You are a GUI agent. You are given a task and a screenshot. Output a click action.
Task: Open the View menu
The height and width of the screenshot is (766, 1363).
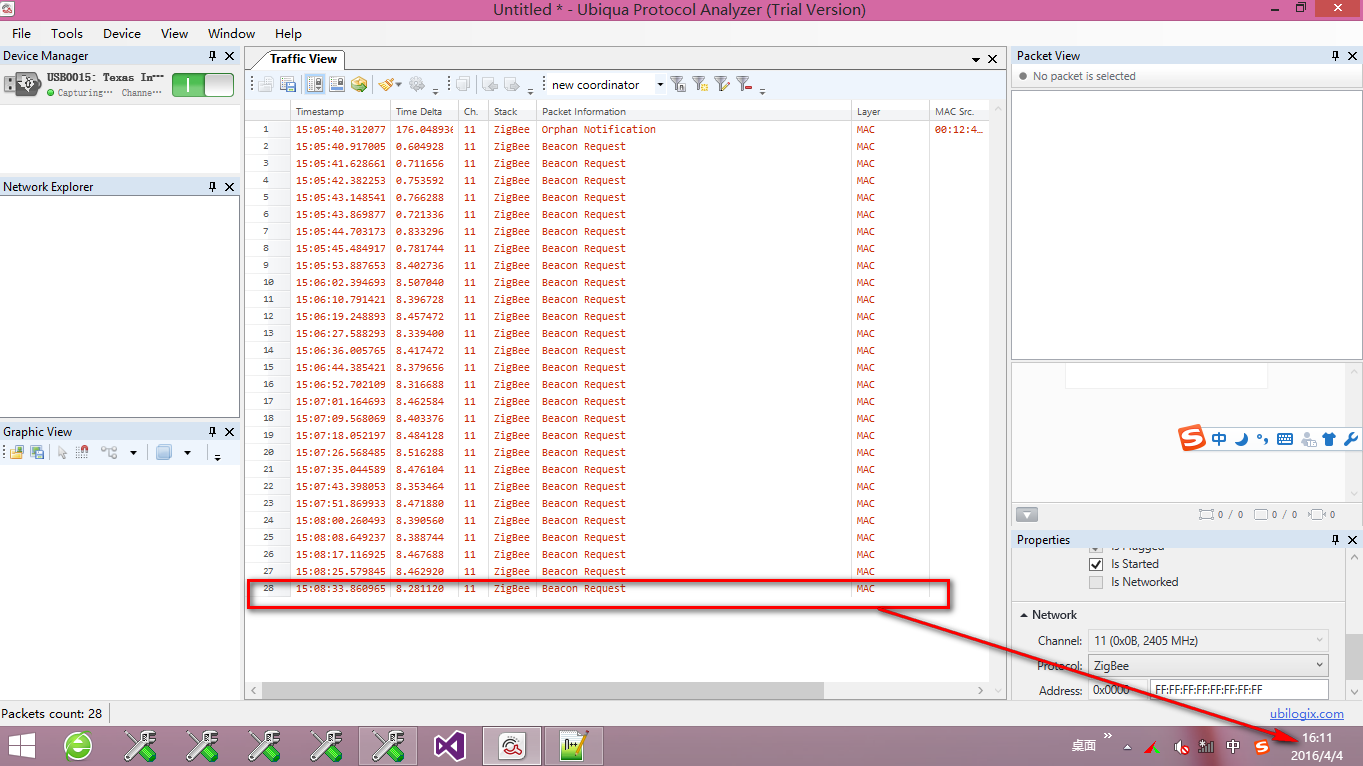174,33
